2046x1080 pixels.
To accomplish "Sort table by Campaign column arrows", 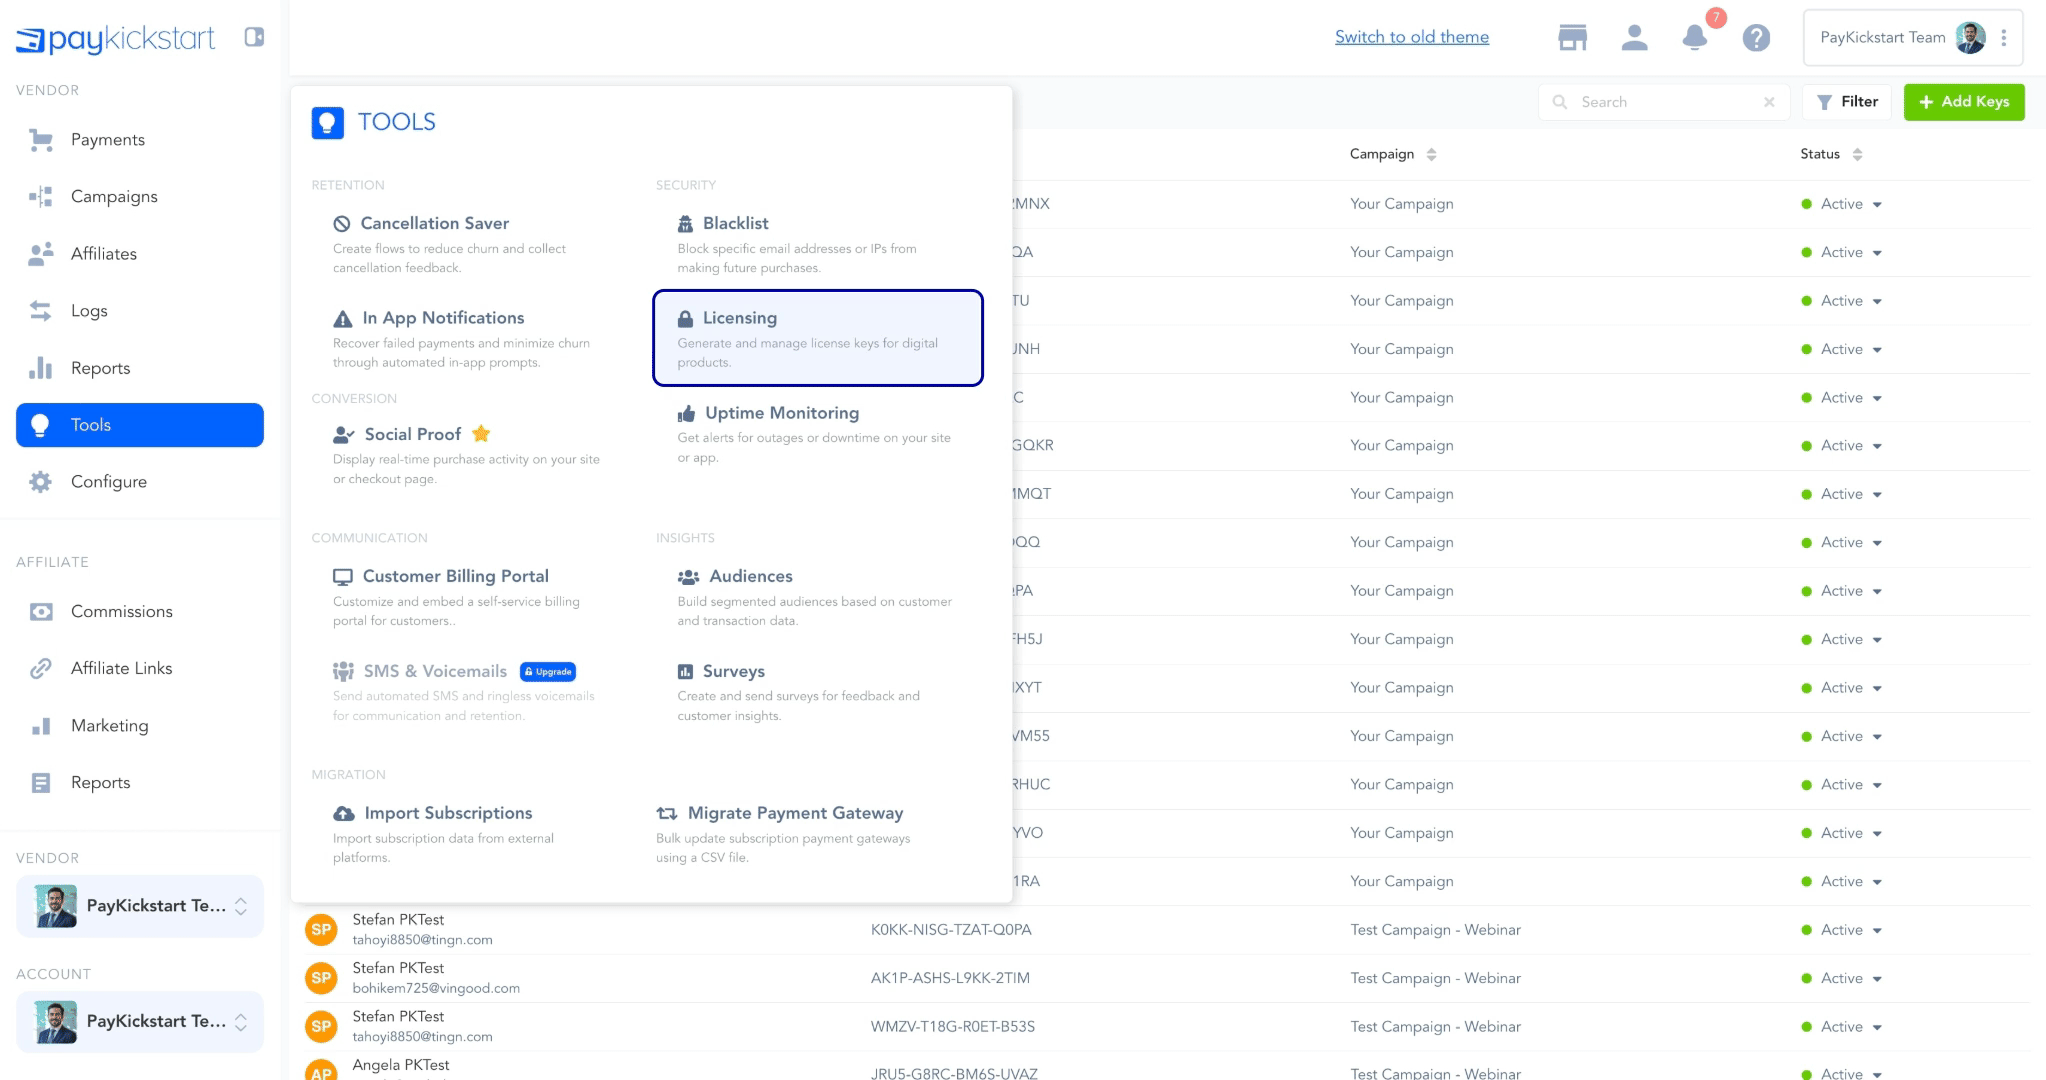I will 1431,154.
